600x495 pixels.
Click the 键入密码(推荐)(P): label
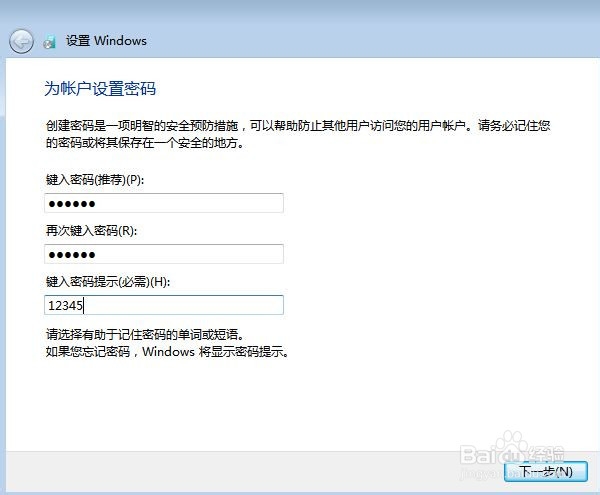(x=95, y=179)
